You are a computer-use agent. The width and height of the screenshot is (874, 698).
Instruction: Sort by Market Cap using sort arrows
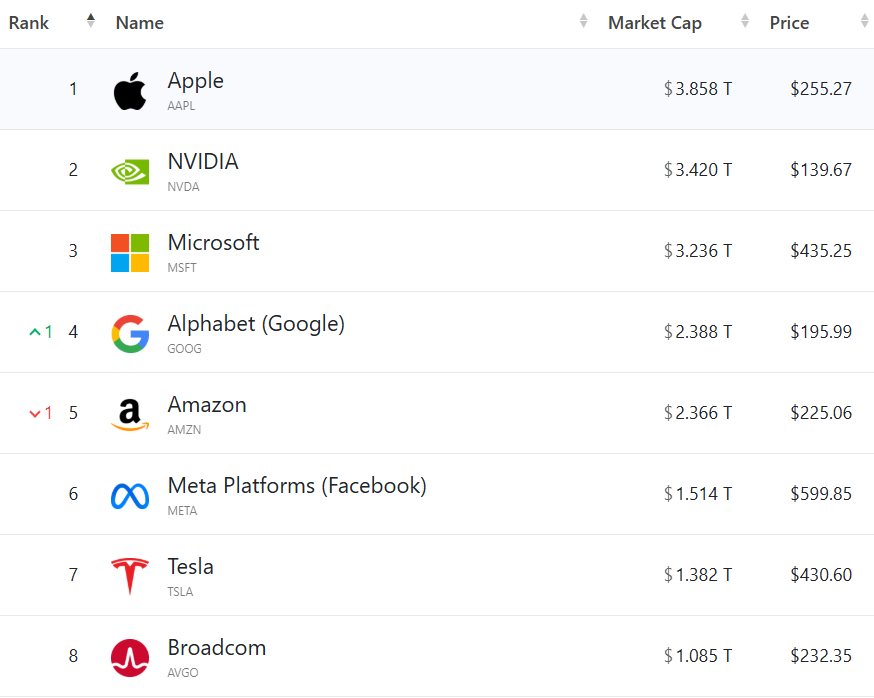[745, 22]
